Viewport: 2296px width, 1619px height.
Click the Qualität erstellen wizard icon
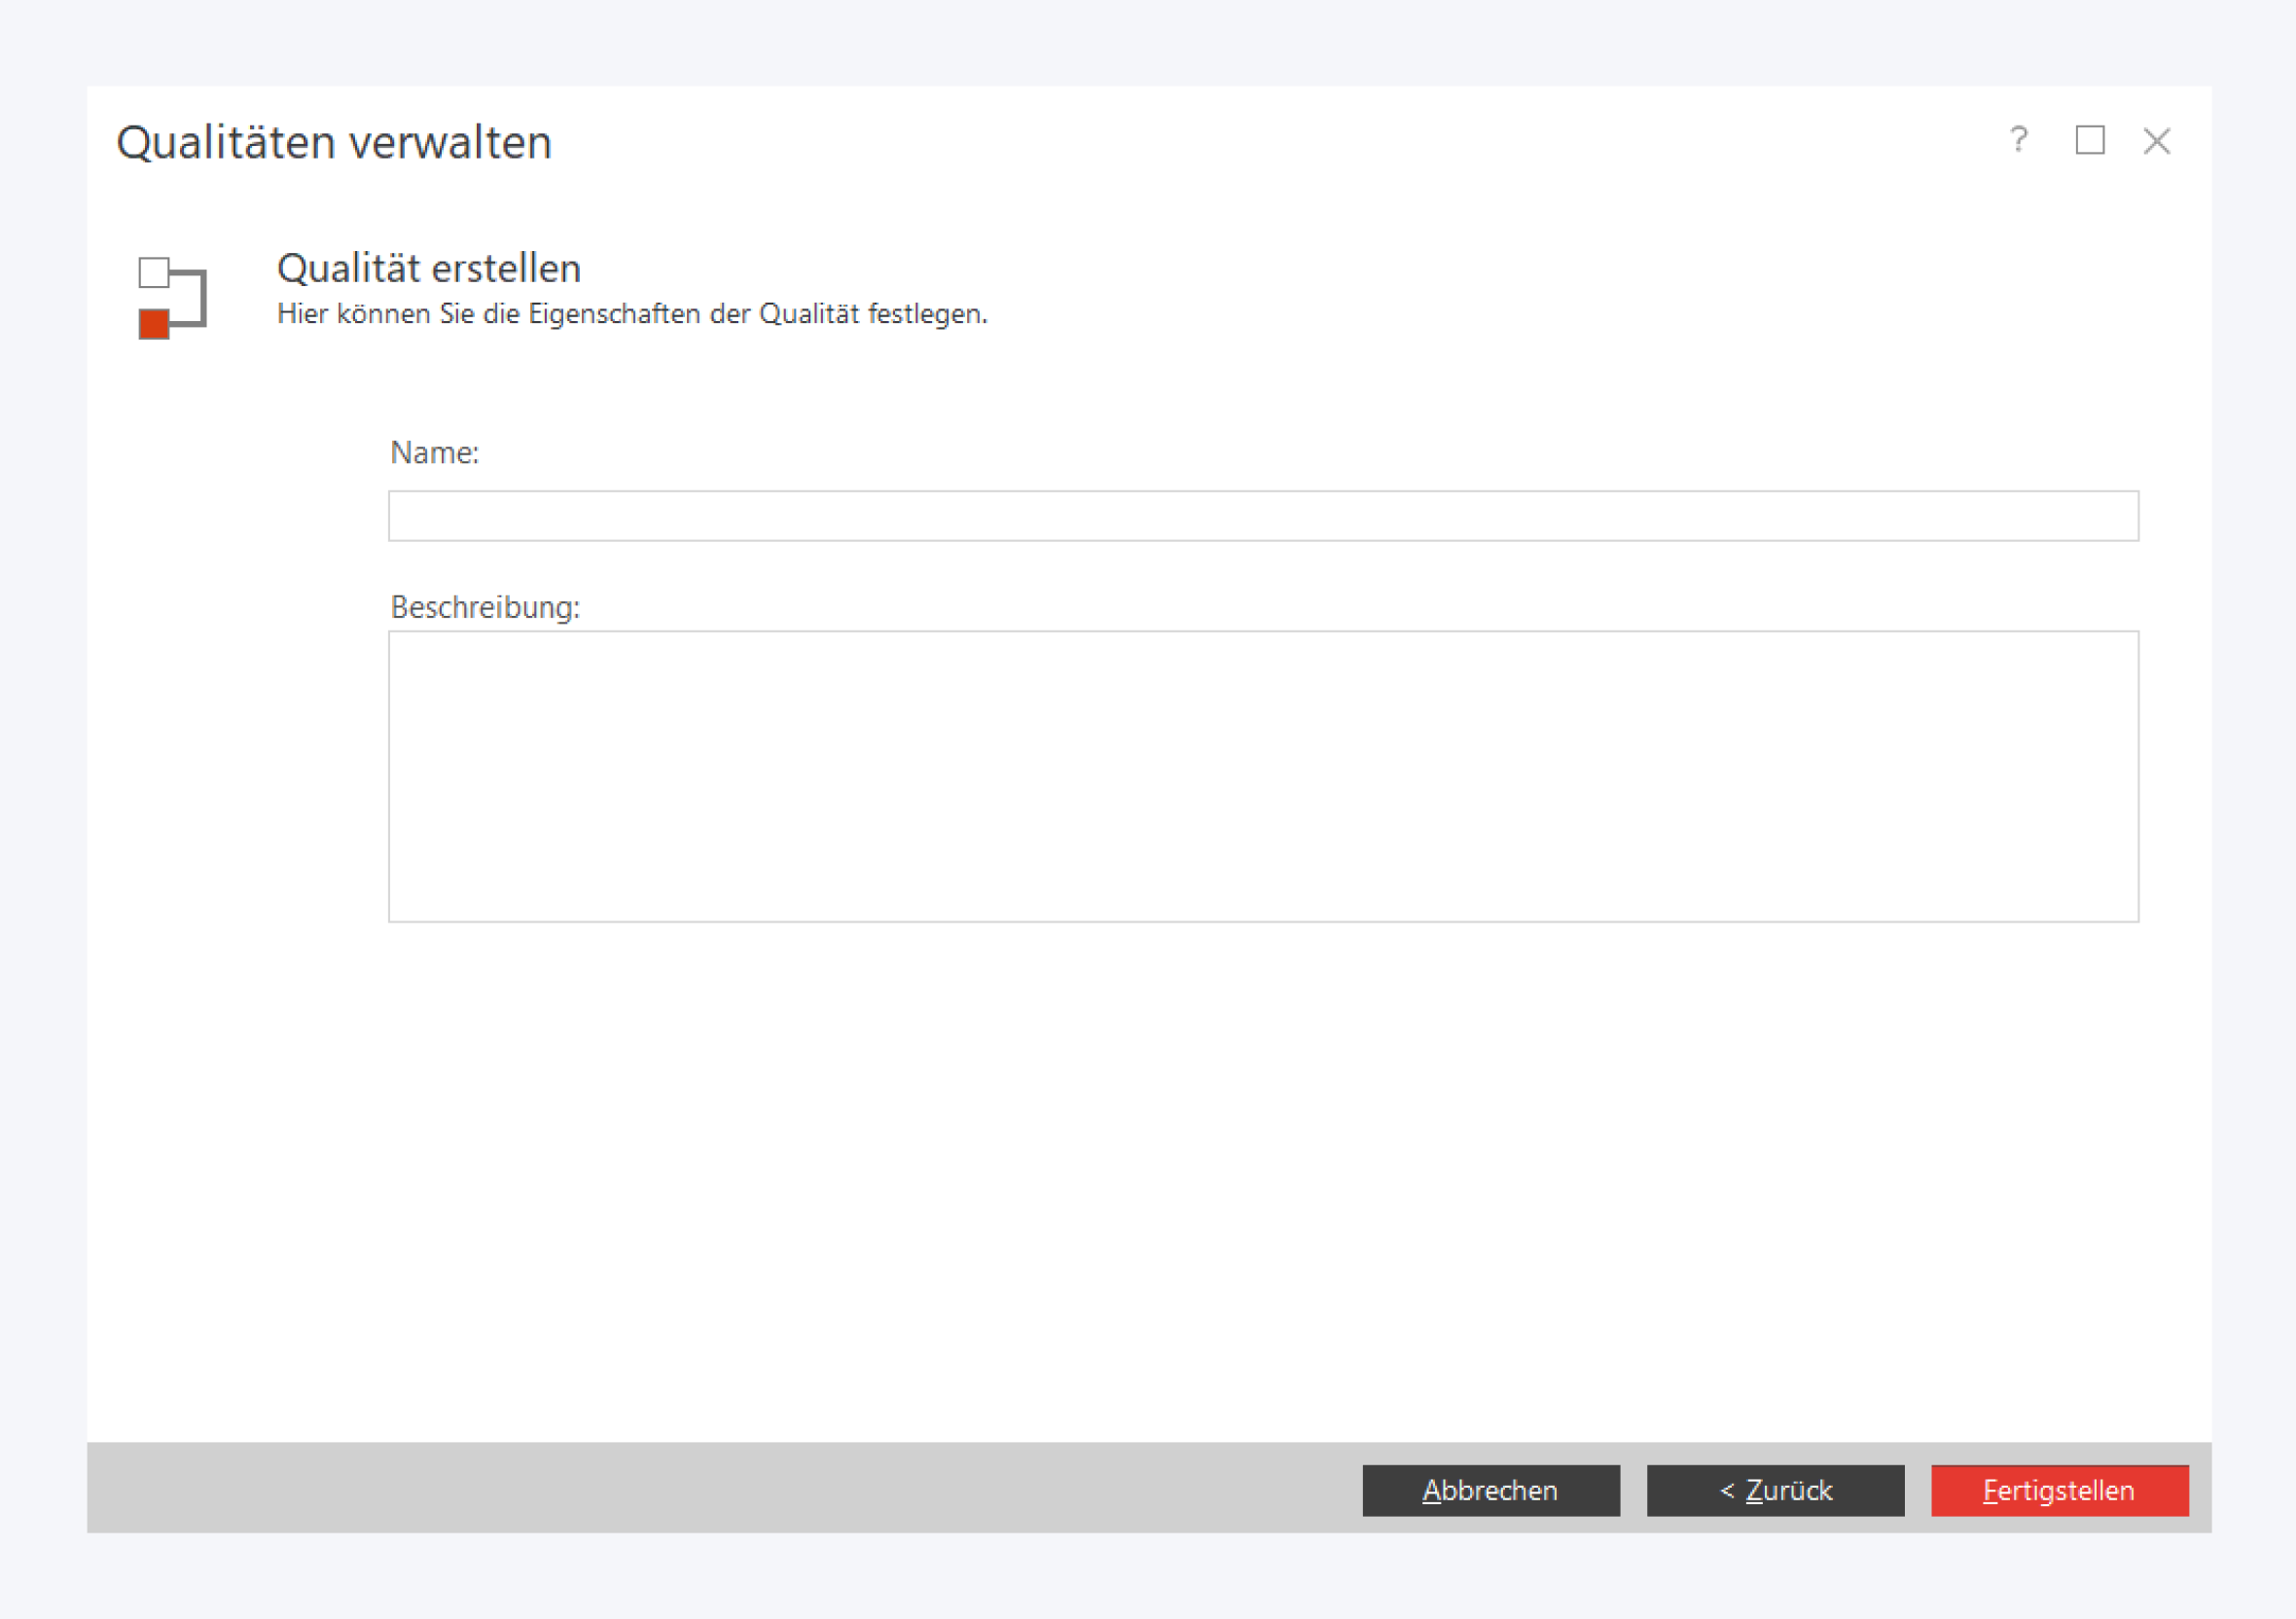tap(172, 298)
